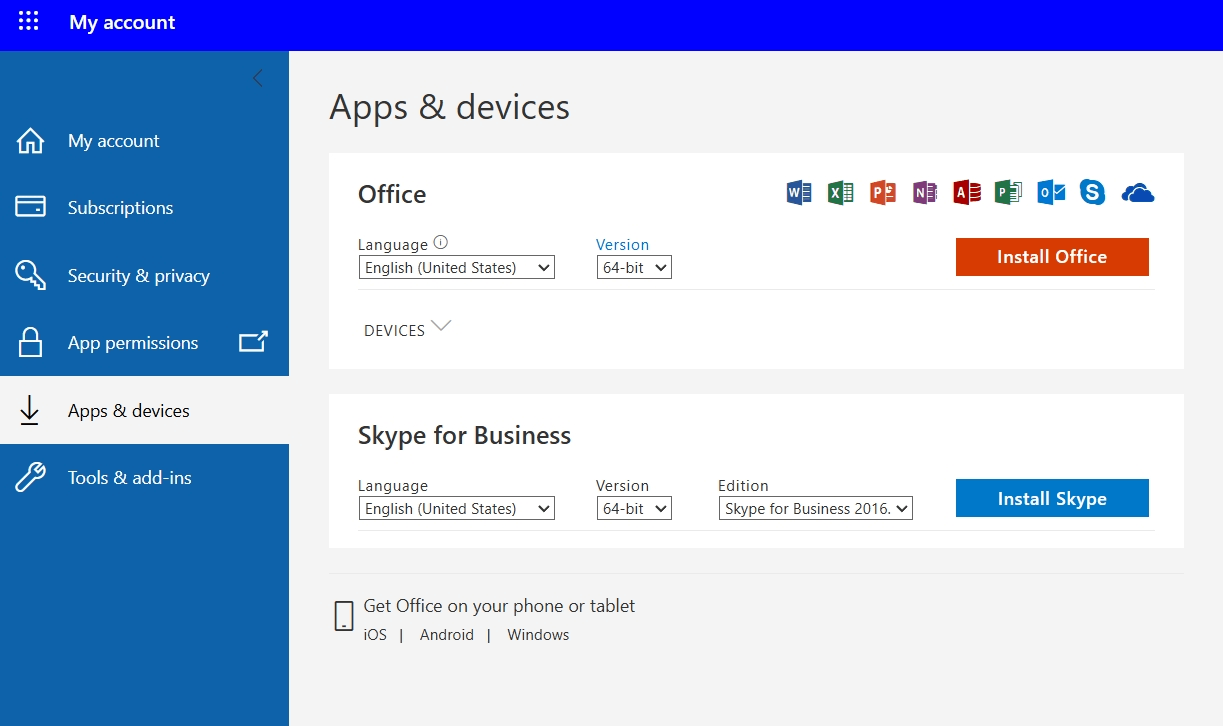Click the home icon beside My account
The width and height of the screenshot is (1223, 726).
[x=31, y=141]
